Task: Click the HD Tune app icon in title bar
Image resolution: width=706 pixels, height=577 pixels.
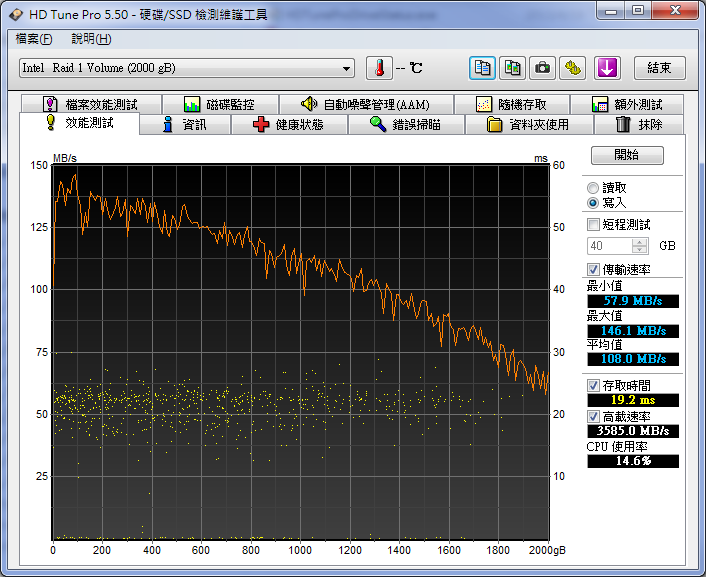Action: (x=16, y=14)
